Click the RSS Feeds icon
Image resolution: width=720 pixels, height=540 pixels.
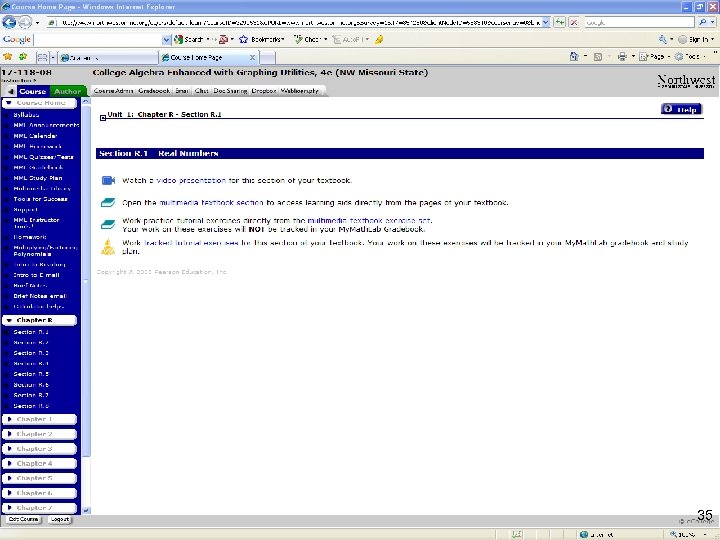click(x=598, y=57)
